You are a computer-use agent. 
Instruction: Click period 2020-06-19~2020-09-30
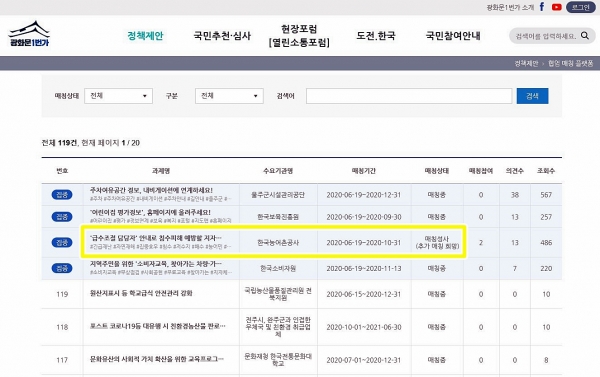364,217
